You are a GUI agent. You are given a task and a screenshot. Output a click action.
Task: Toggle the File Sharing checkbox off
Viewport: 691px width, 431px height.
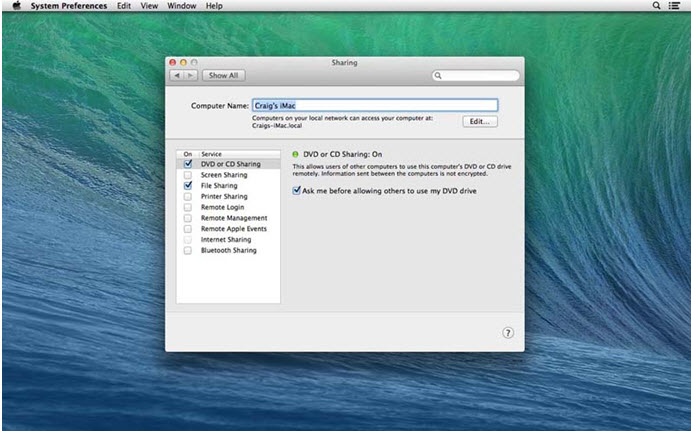tap(187, 186)
